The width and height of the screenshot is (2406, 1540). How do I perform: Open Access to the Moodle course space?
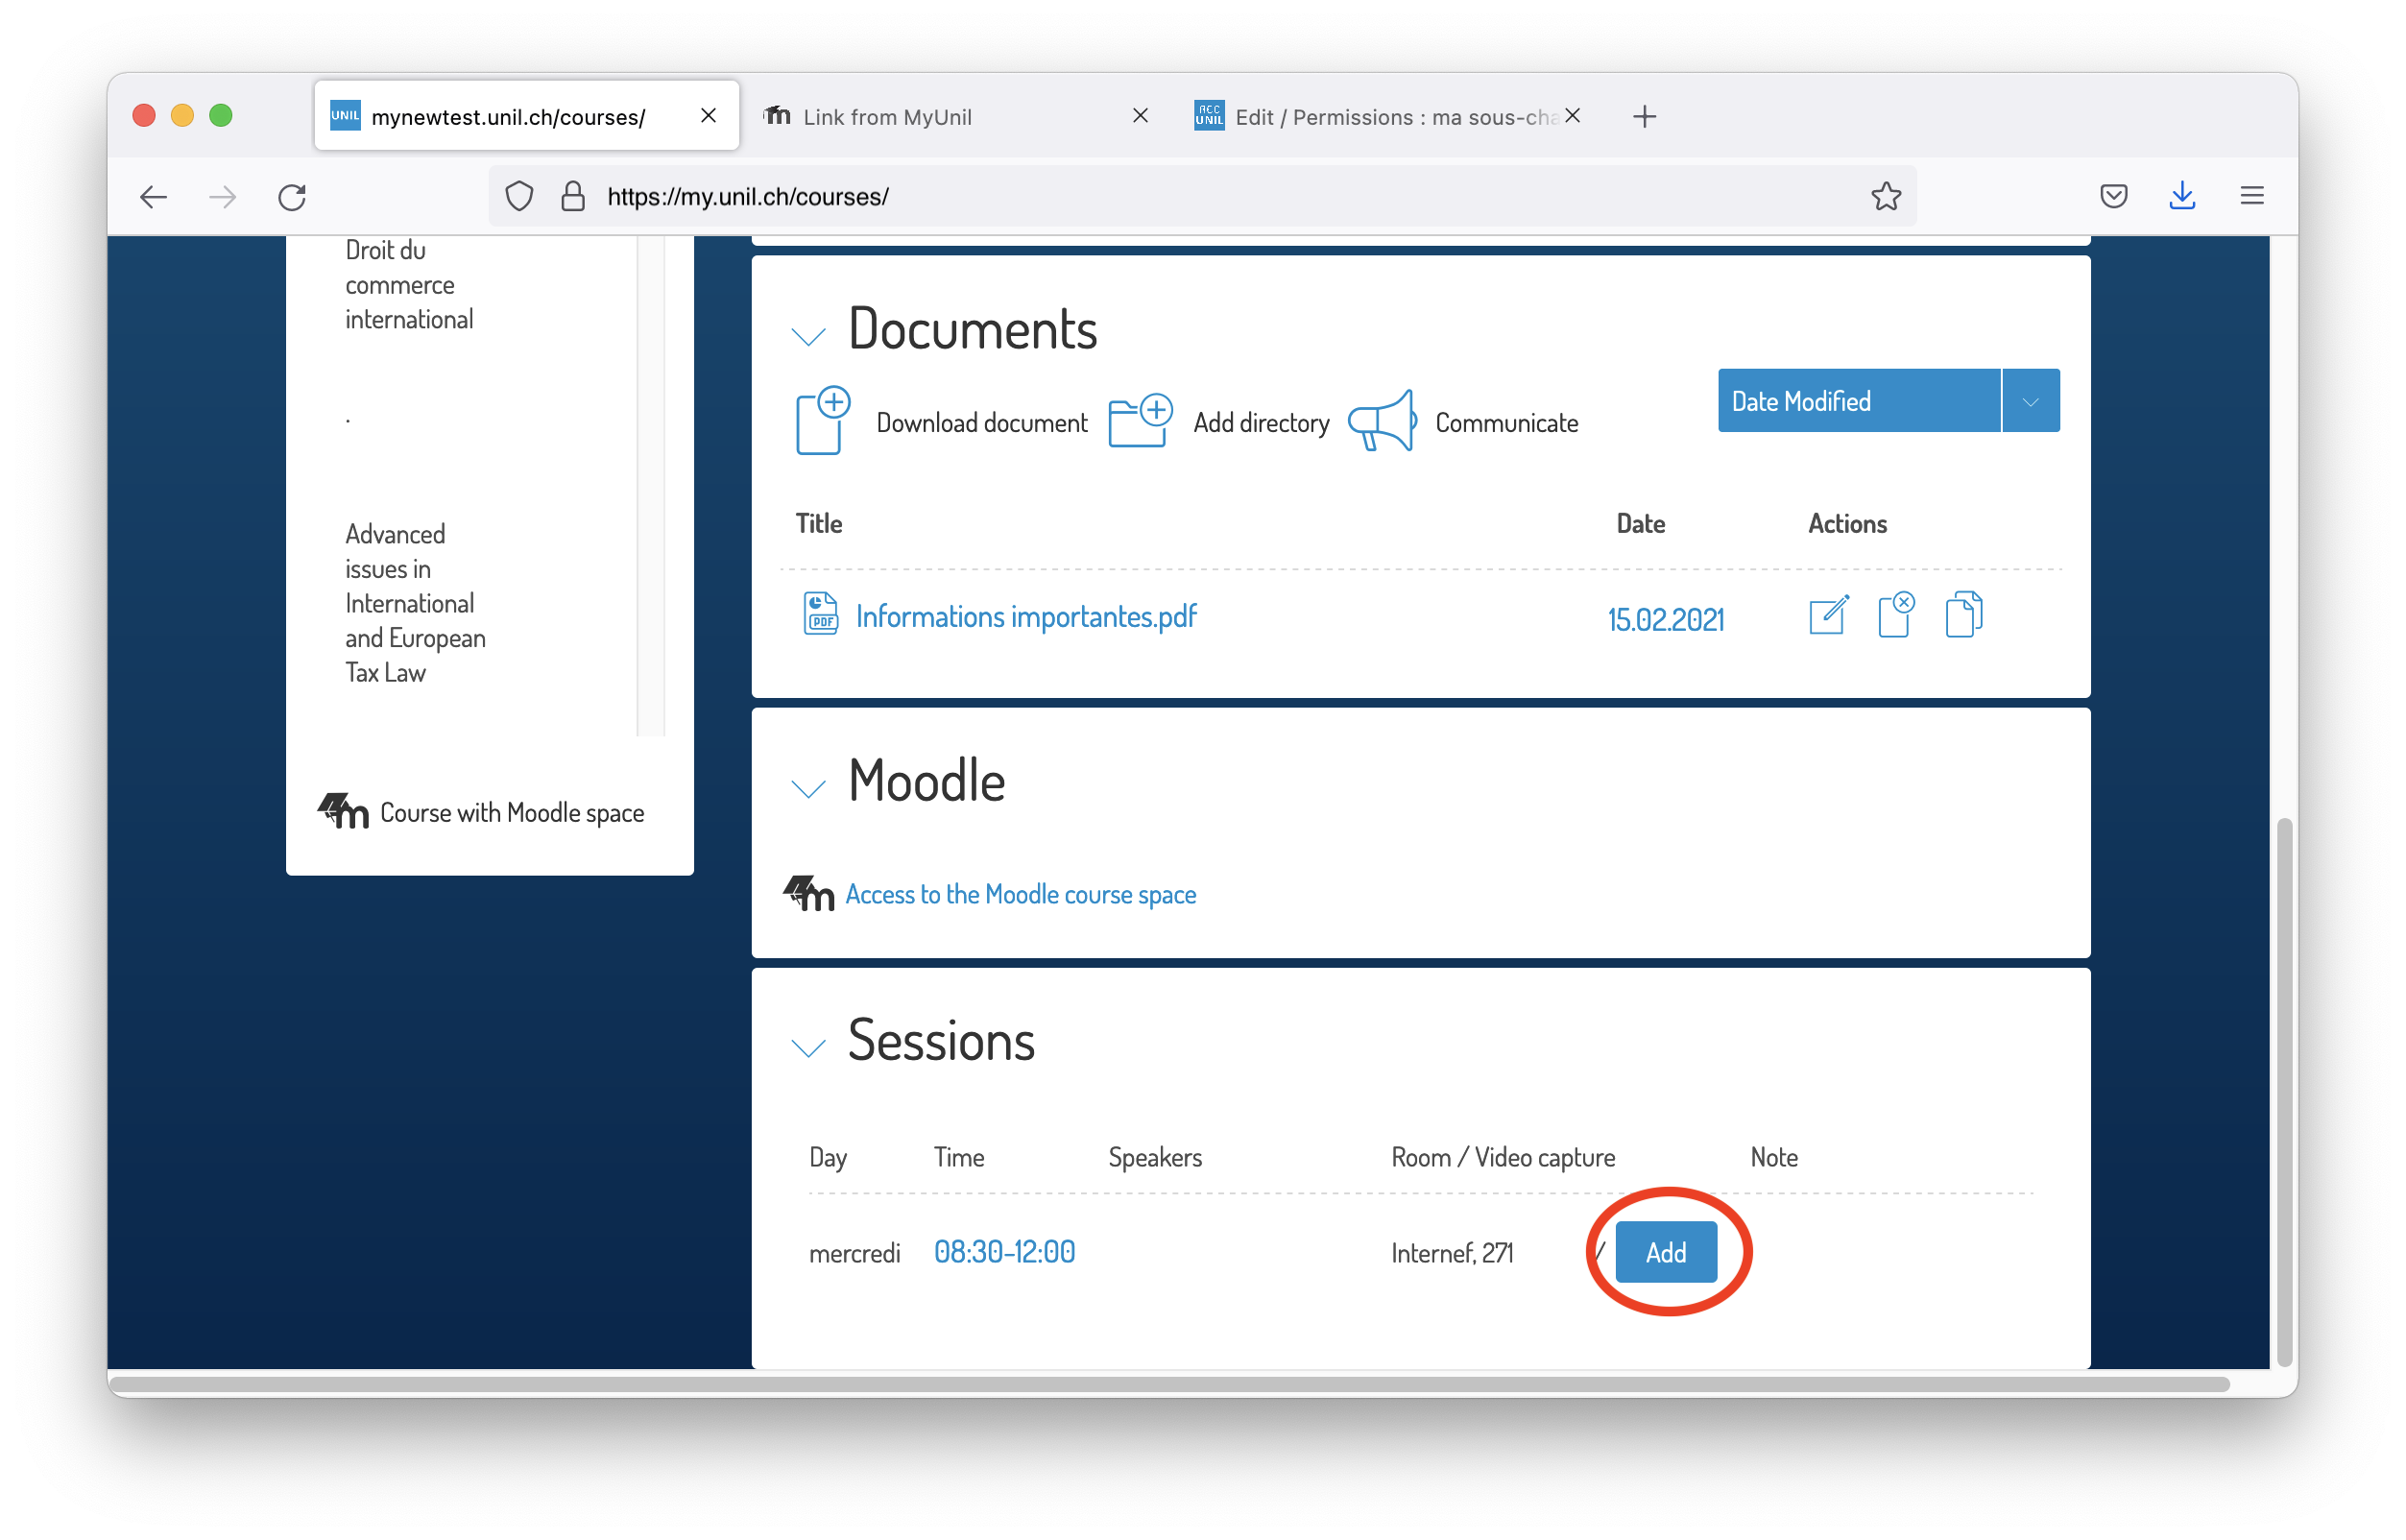(1020, 894)
